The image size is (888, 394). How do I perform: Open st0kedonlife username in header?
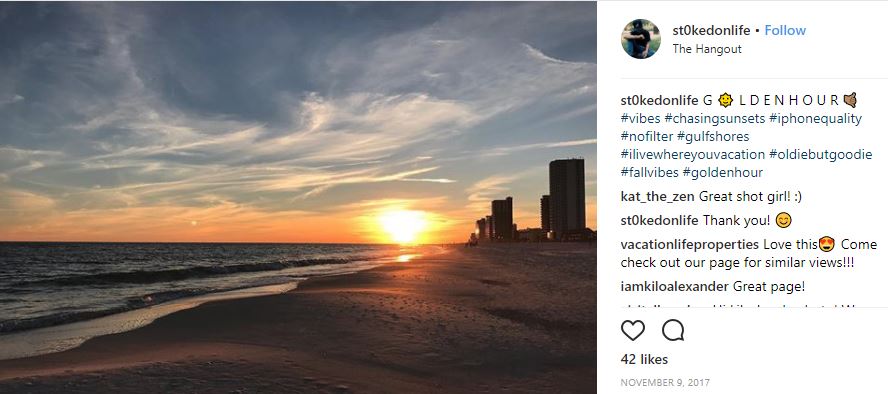(711, 31)
